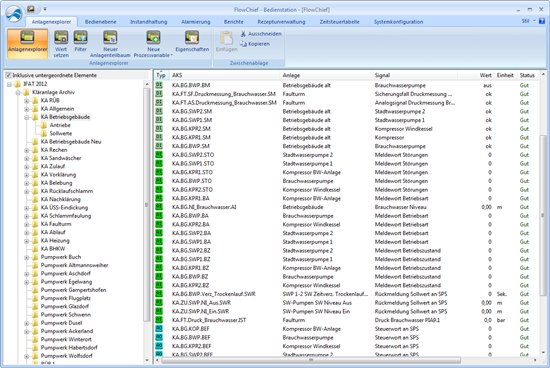Select the Pumpwerk Flugplatz tree item
Screen dimensions: 550x368
coord(66,298)
